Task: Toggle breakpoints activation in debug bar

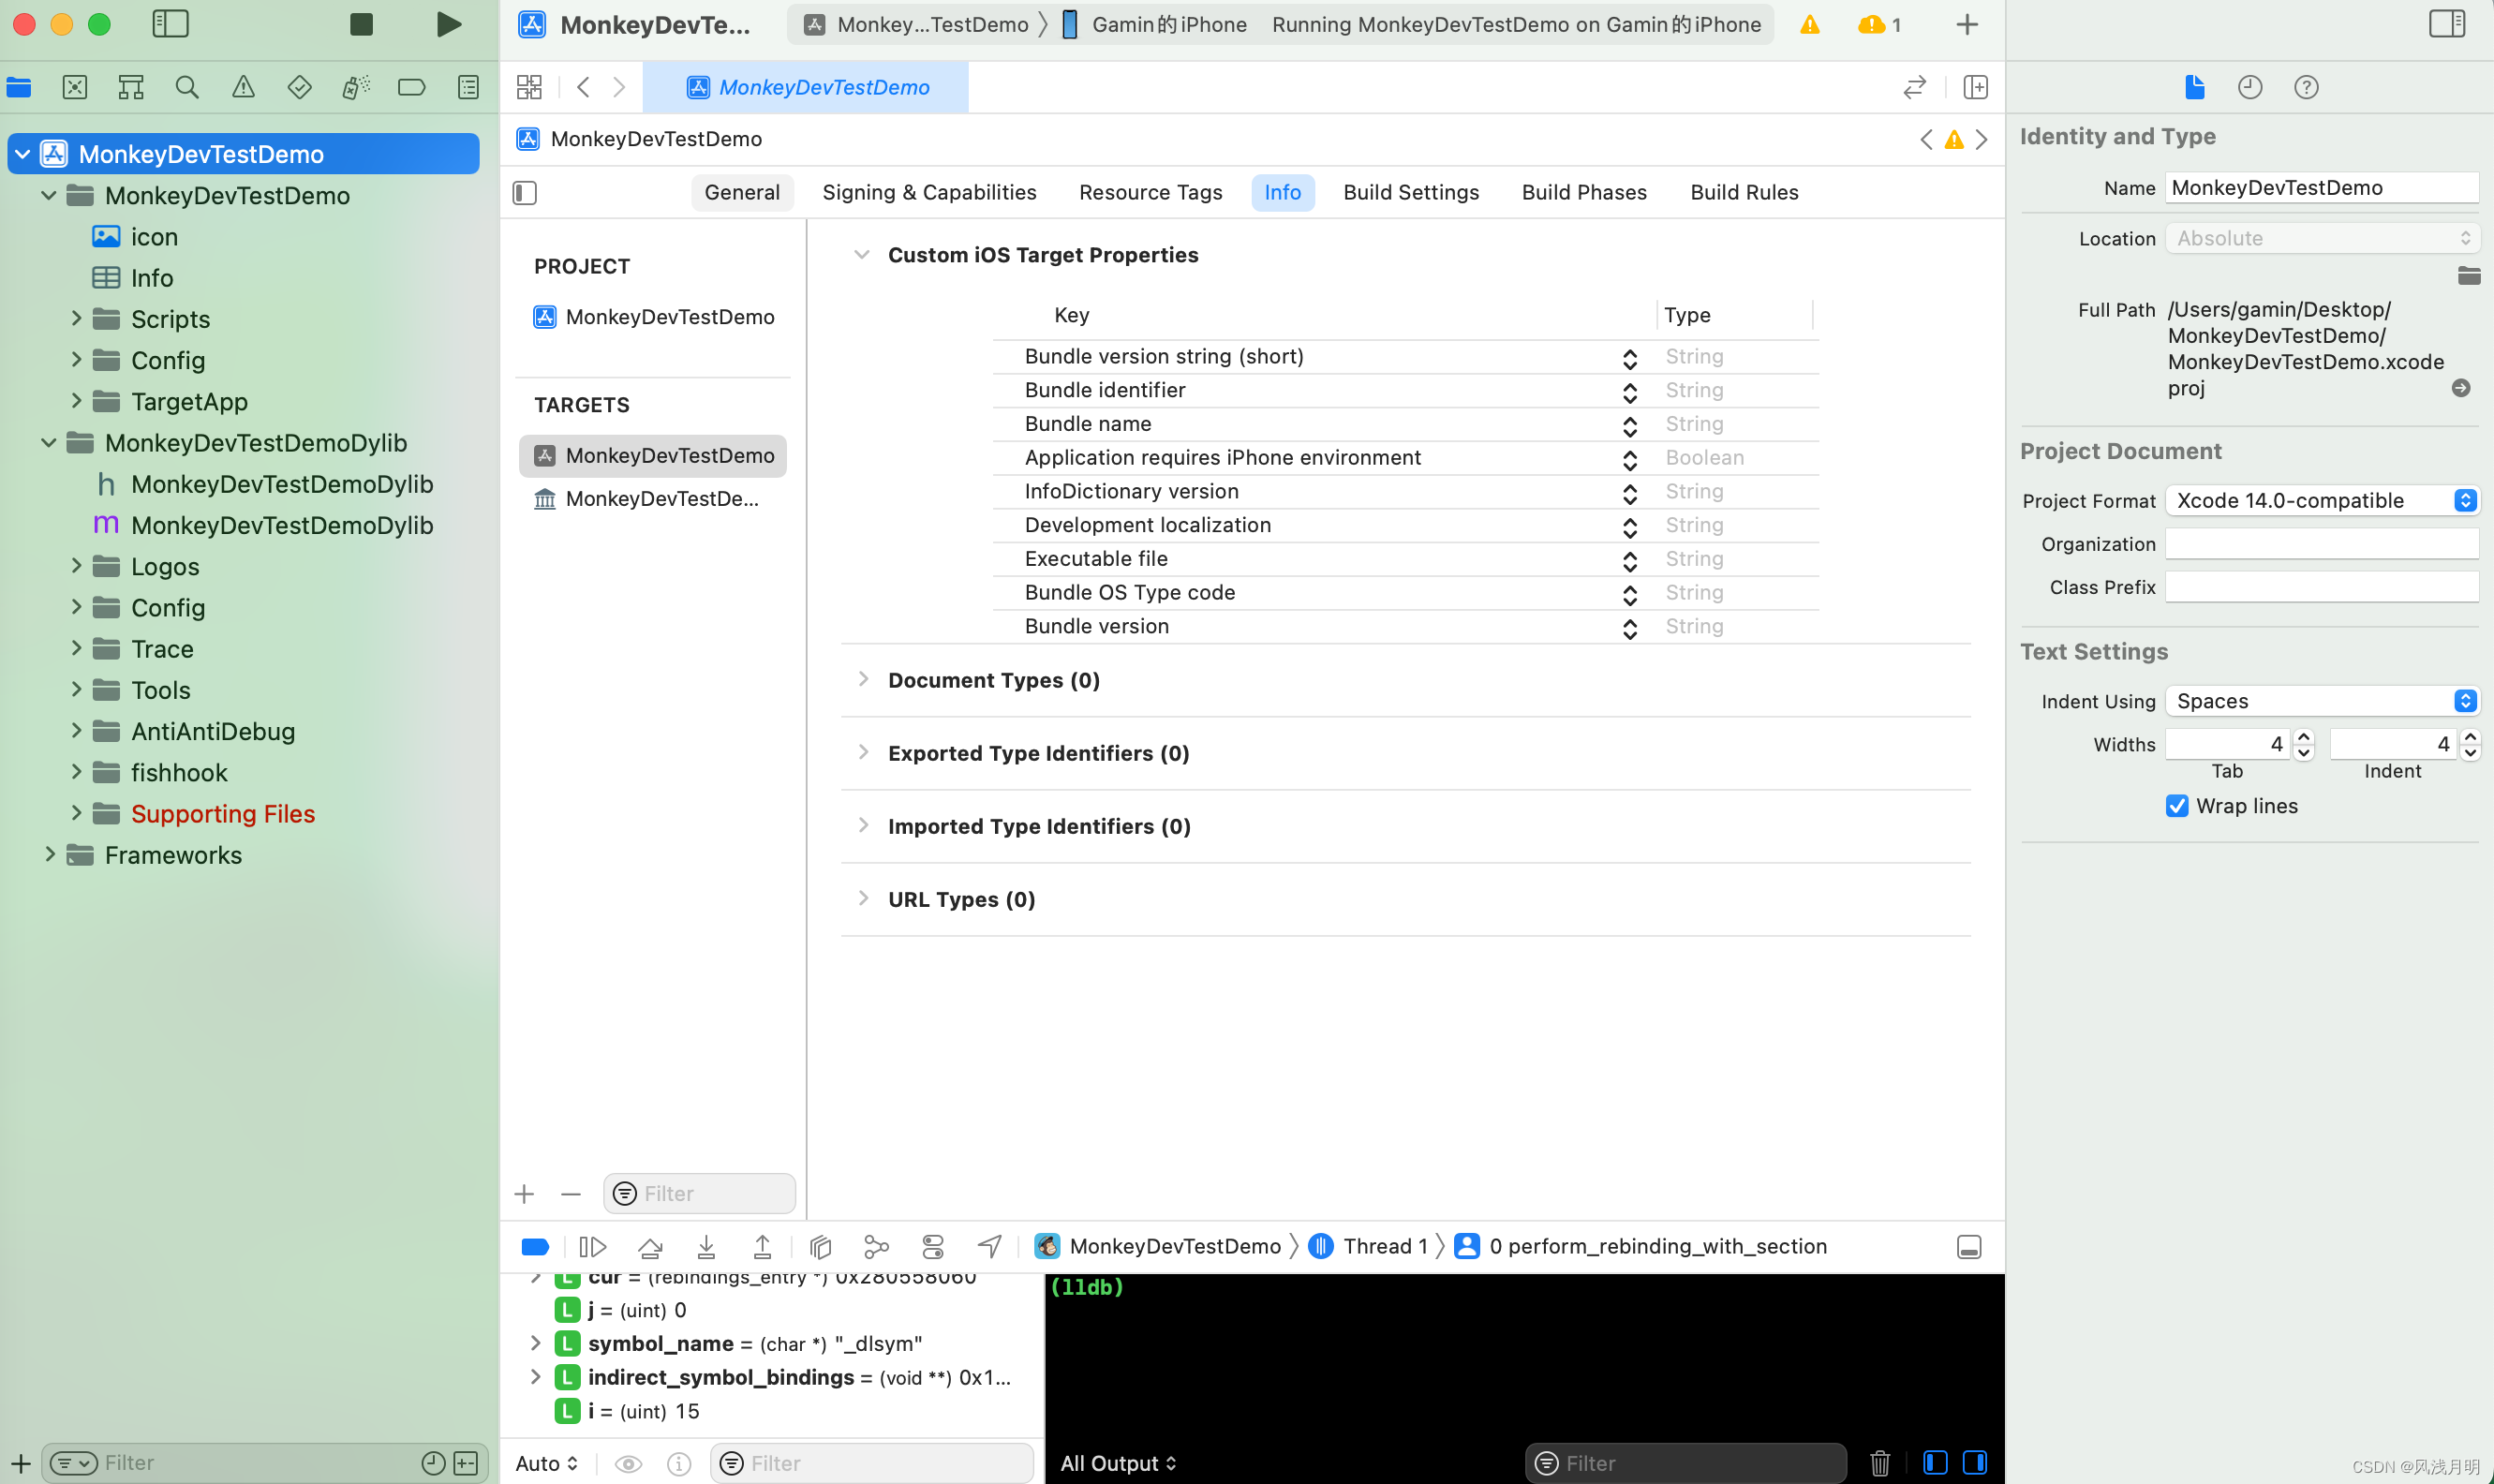Action: [x=536, y=1246]
